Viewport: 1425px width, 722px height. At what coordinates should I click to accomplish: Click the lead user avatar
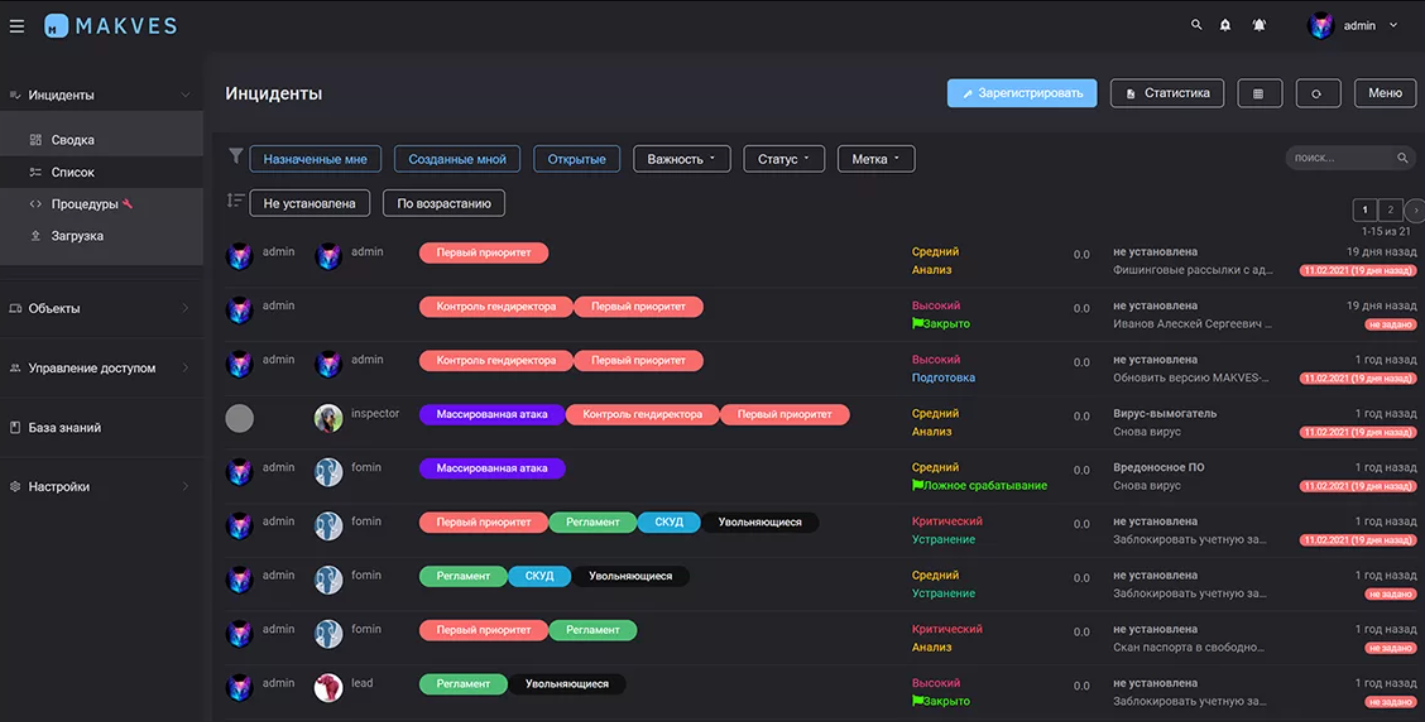tap(329, 688)
